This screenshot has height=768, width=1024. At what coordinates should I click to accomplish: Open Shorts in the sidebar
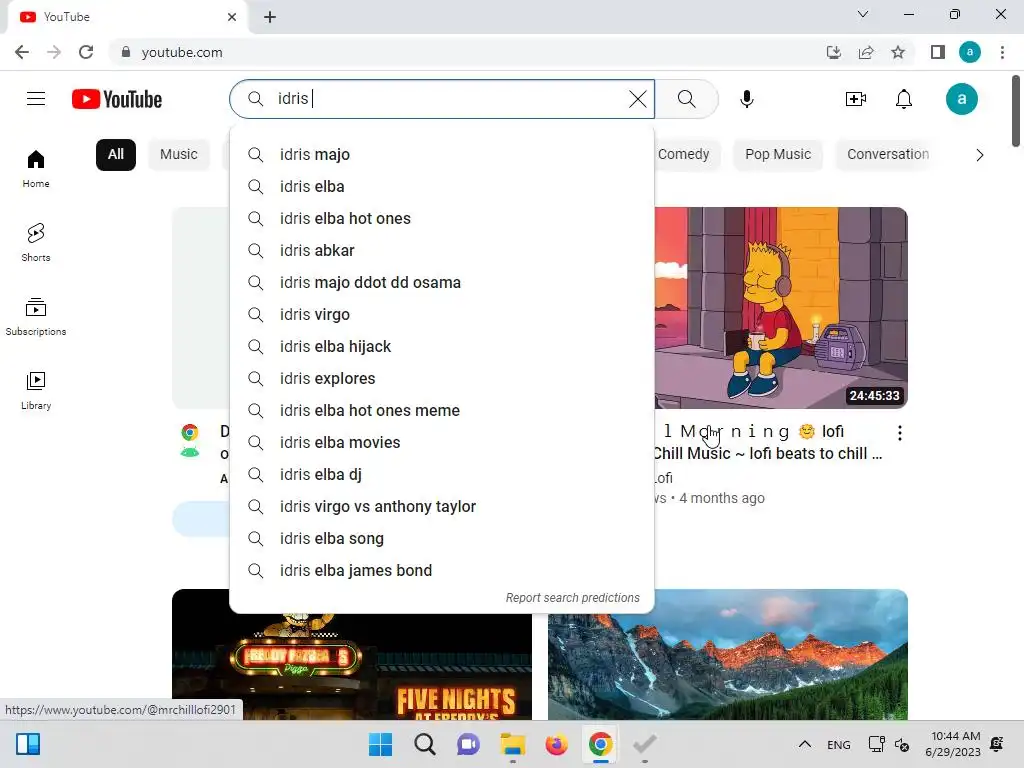point(36,243)
